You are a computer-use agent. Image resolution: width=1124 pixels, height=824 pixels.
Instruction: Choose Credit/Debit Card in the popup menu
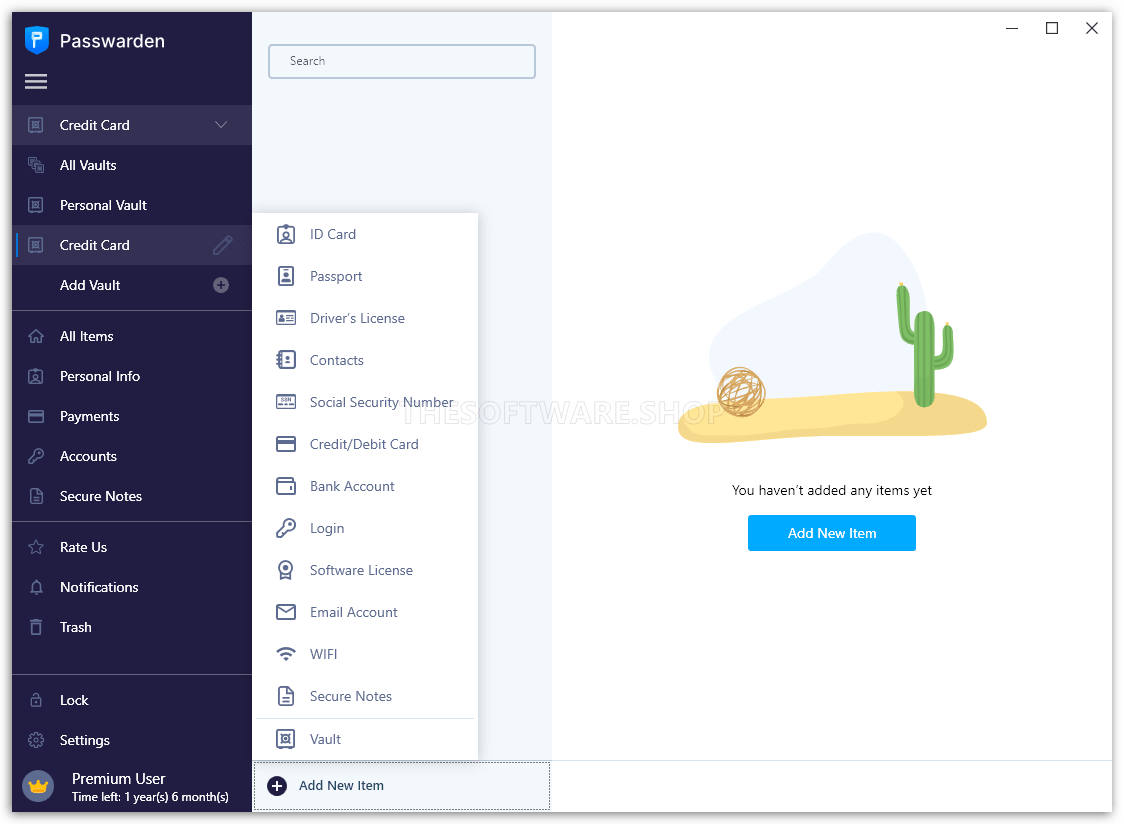[364, 444]
